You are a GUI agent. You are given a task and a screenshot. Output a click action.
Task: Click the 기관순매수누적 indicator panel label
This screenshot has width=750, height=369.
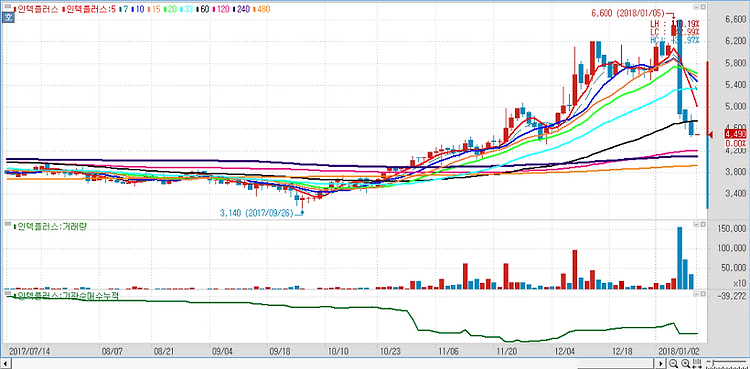66,296
